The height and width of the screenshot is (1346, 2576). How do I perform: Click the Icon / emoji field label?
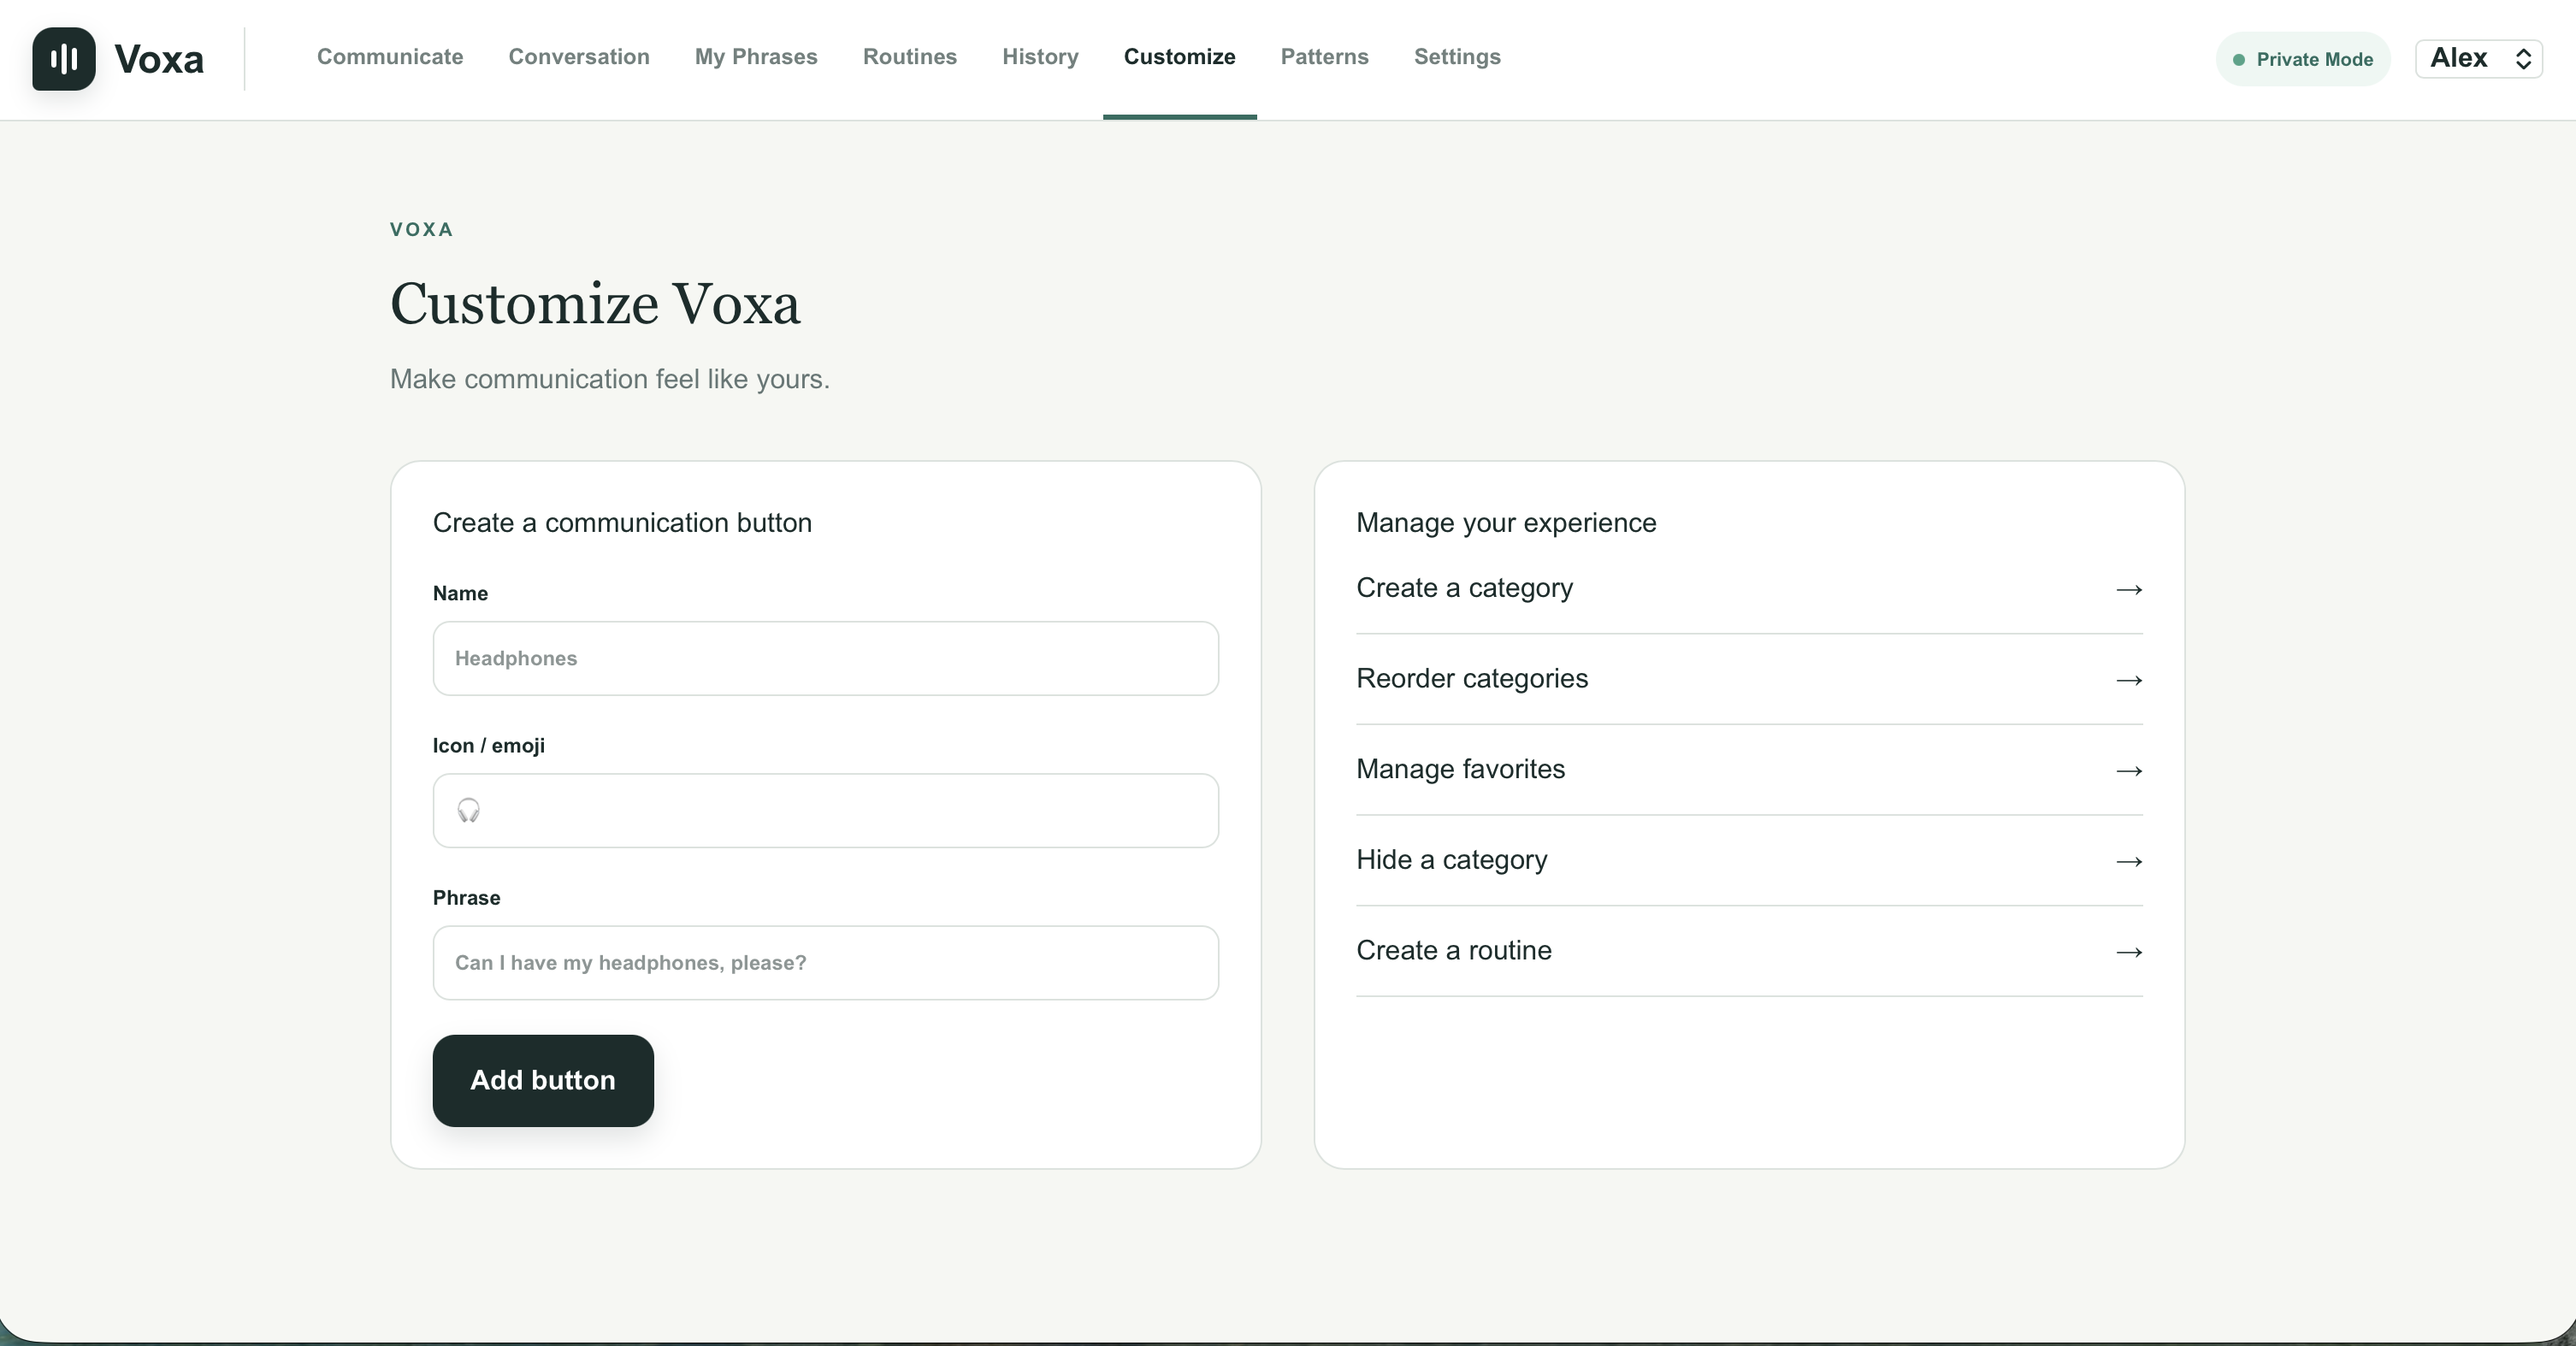pos(489,745)
